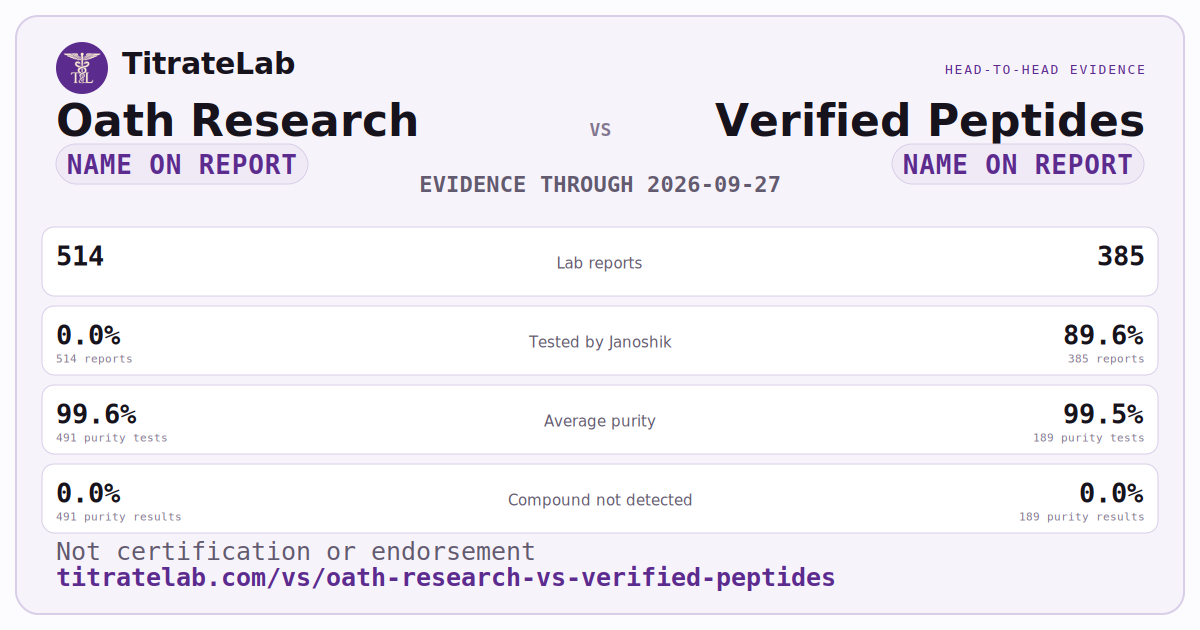The height and width of the screenshot is (630, 1200).
Task: Click Oath Research's 0.0% Janoshik value
Action: (88, 335)
